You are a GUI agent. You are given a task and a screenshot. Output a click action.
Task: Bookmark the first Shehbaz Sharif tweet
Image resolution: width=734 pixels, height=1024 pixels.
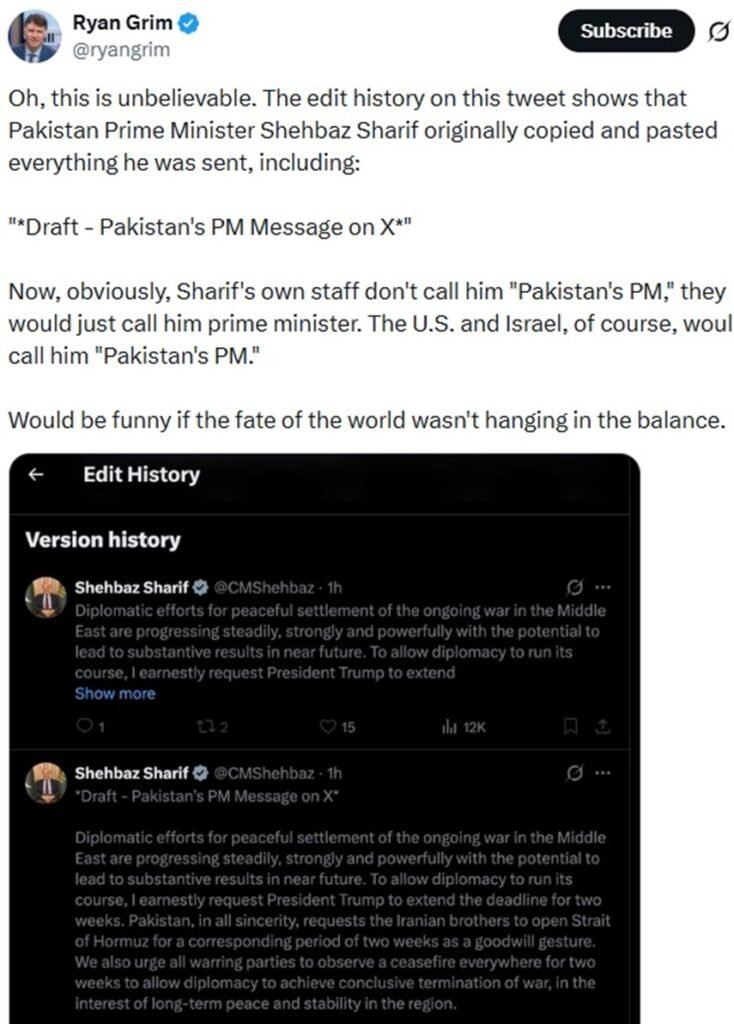pos(574,727)
